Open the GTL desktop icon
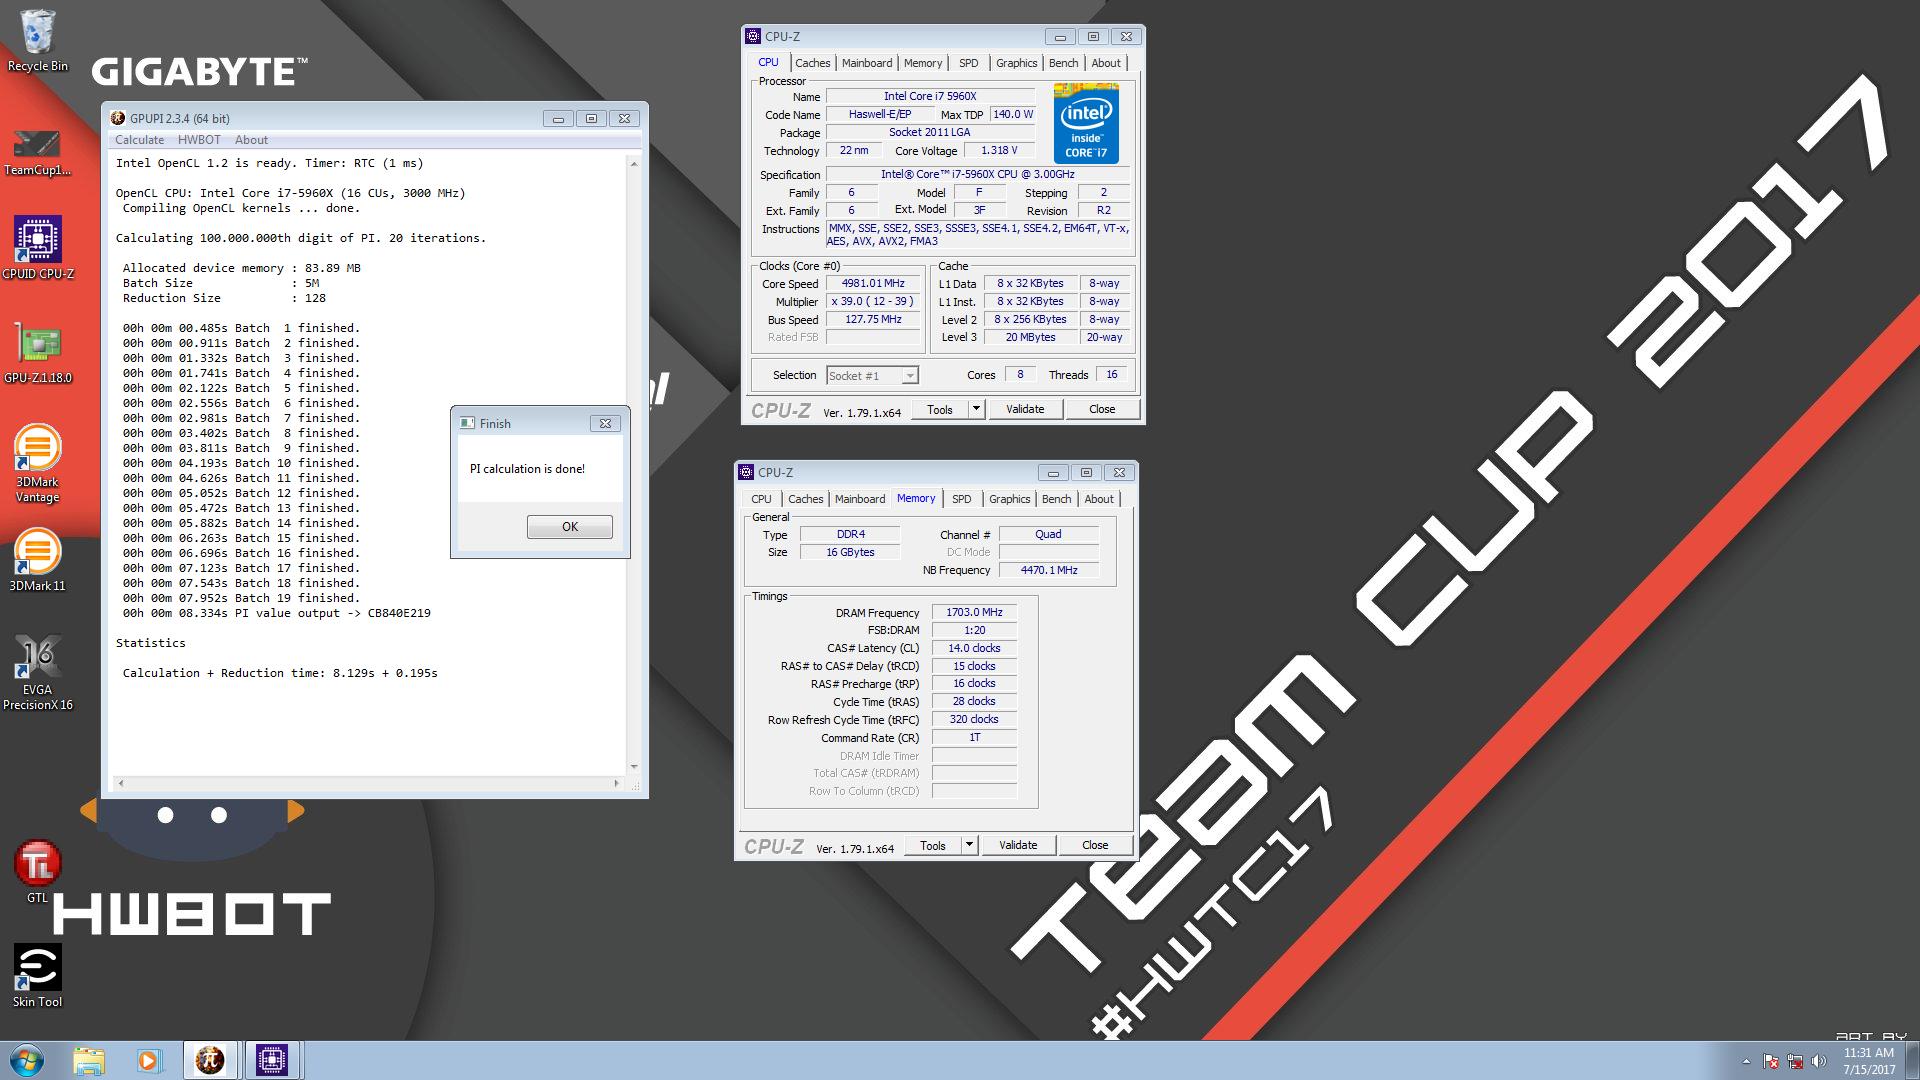This screenshot has height=1080, width=1920. (38, 872)
